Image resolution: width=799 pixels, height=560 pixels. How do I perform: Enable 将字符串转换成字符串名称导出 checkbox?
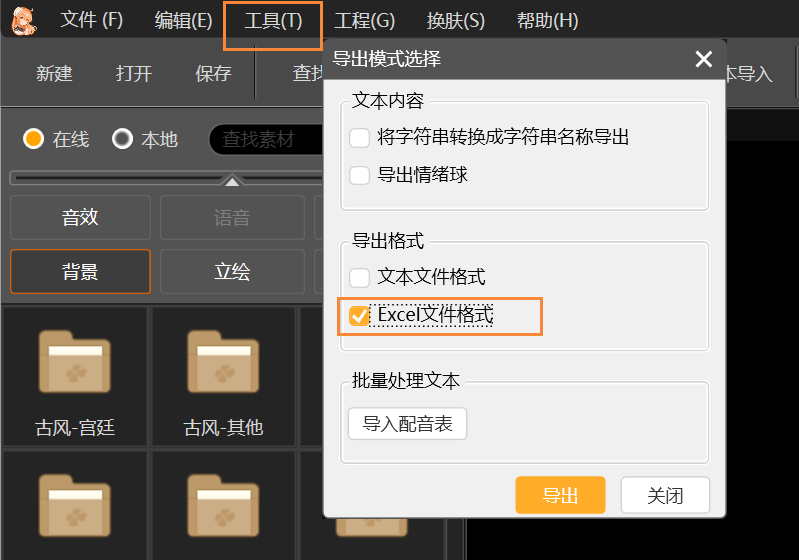[x=360, y=137]
